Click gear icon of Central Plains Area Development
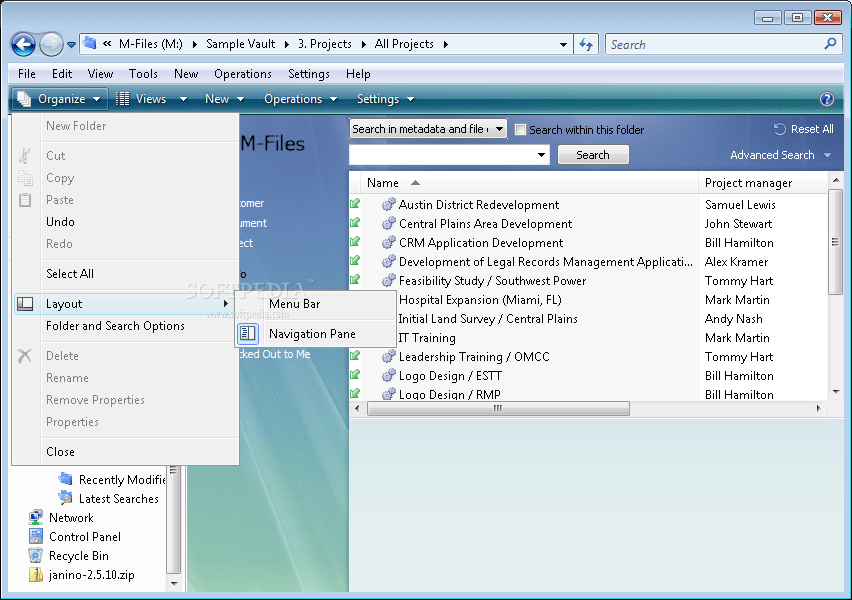852x600 pixels. coord(389,223)
